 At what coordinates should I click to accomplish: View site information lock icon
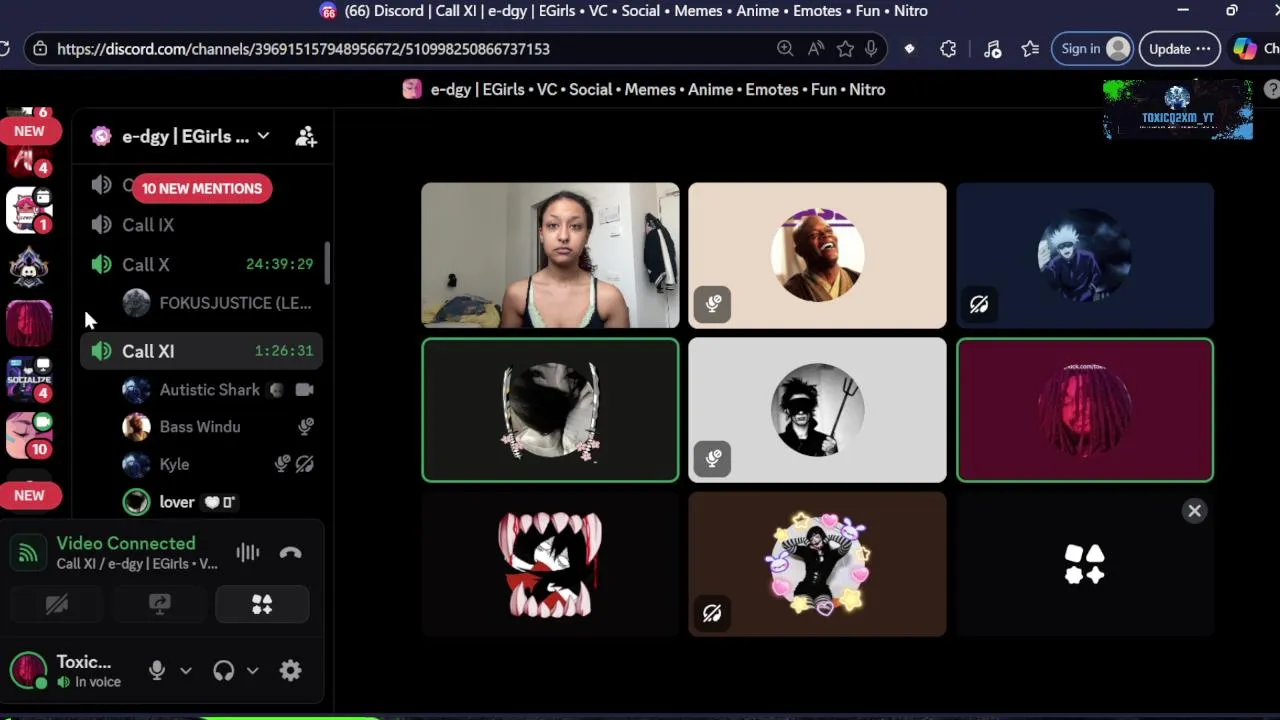click(39, 49)
